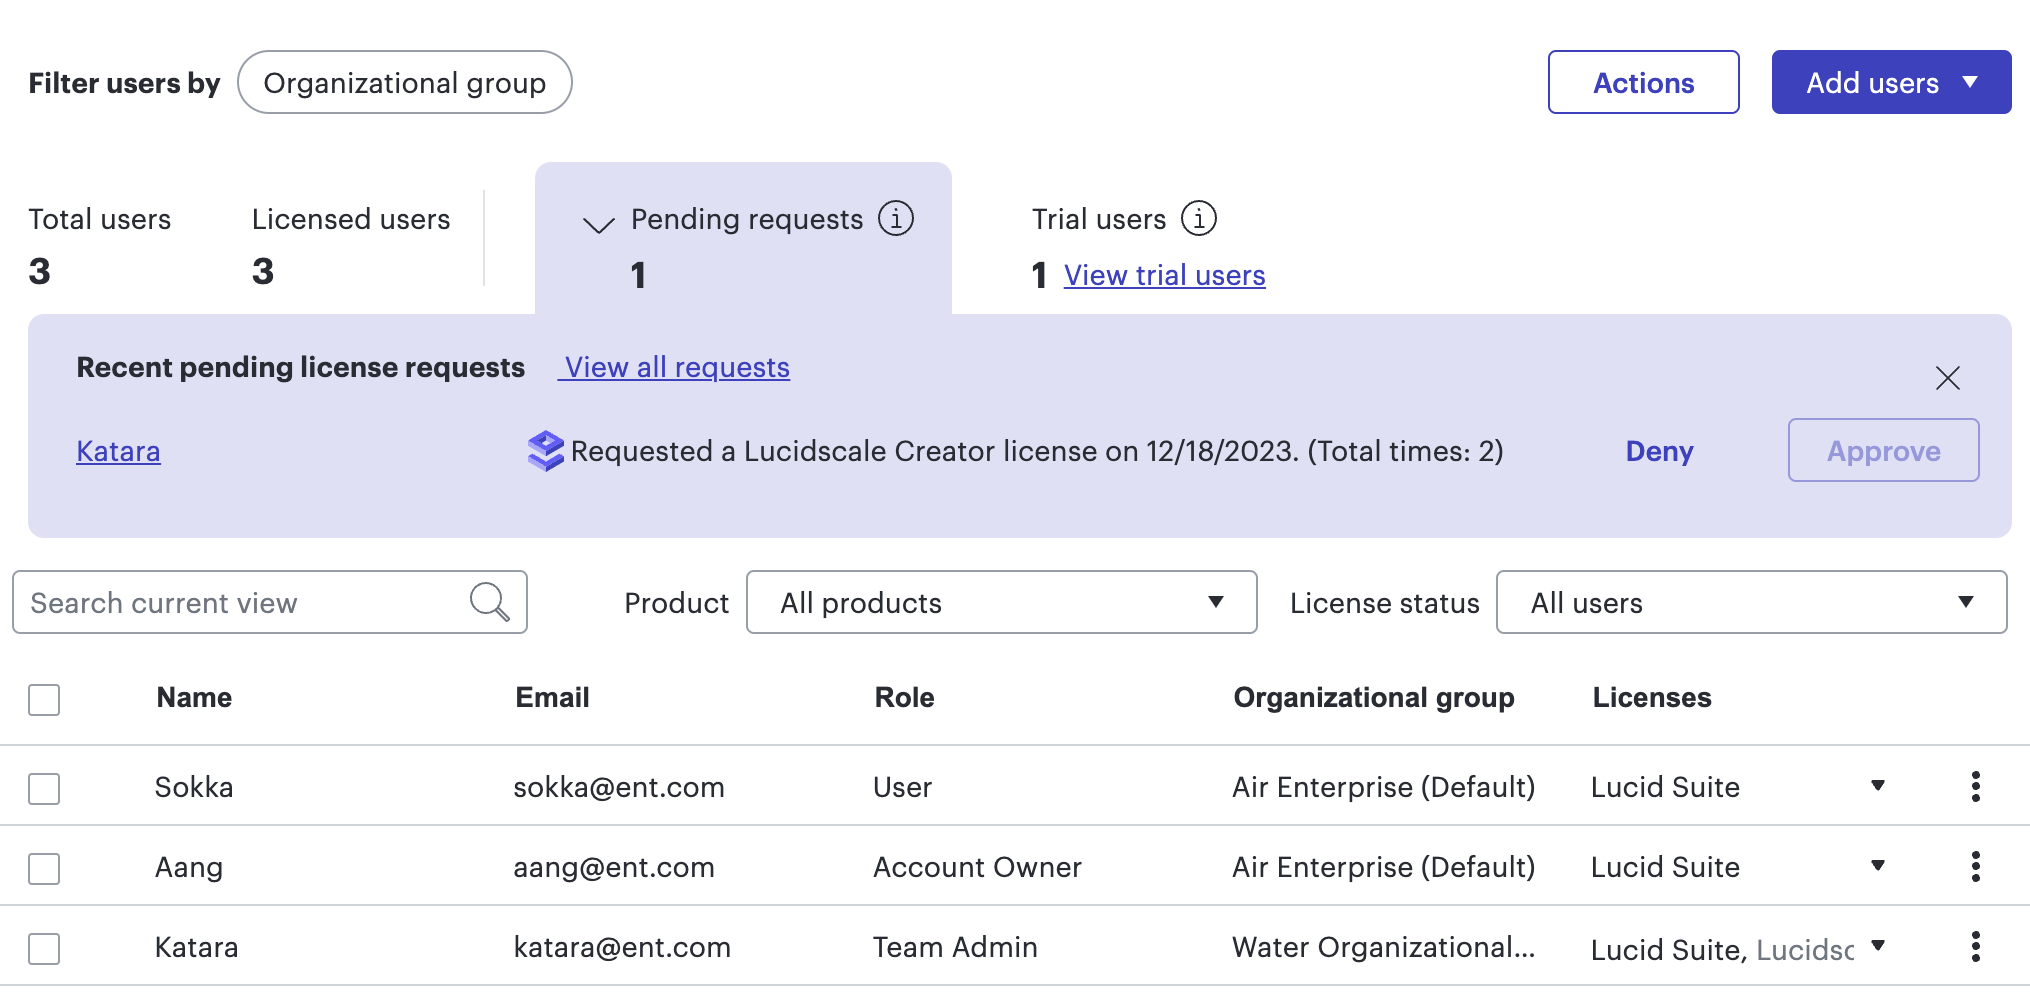Open the three-dot menu on Aang's row
This screenshot has width=2030, height=1002.
click(x=1975, y=867)
